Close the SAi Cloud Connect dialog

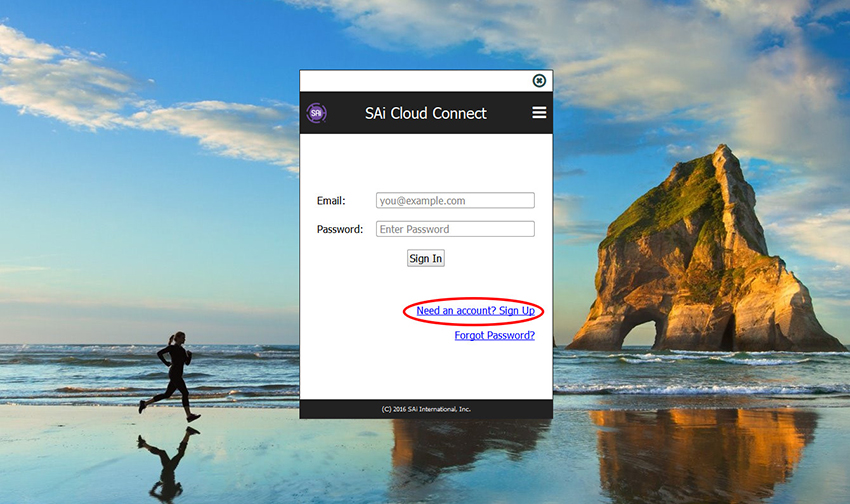pyautogui.click(x=539, y=81)
